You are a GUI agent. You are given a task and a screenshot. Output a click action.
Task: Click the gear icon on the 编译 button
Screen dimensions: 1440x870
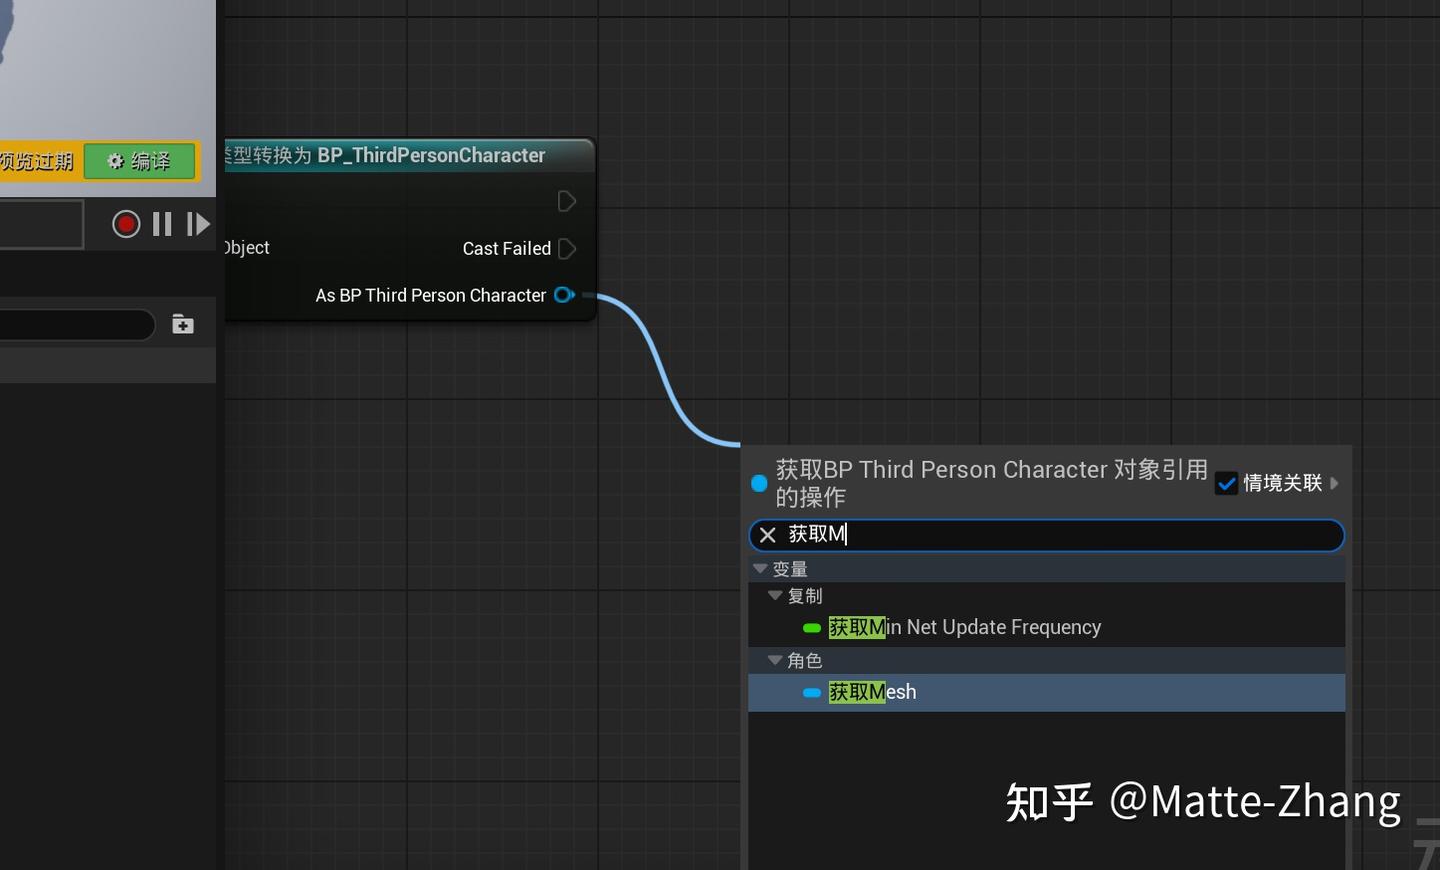[x=115, y=161]
